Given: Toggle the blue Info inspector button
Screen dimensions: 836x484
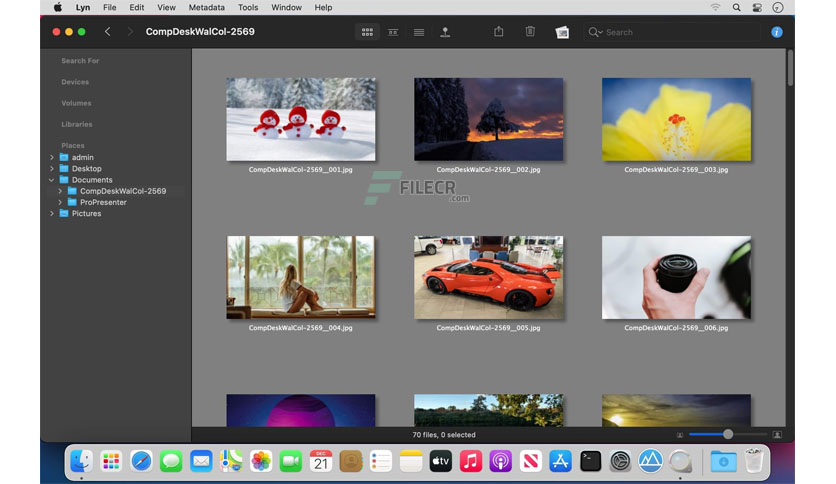Looking at the screenshot, I should pos(777,32).
